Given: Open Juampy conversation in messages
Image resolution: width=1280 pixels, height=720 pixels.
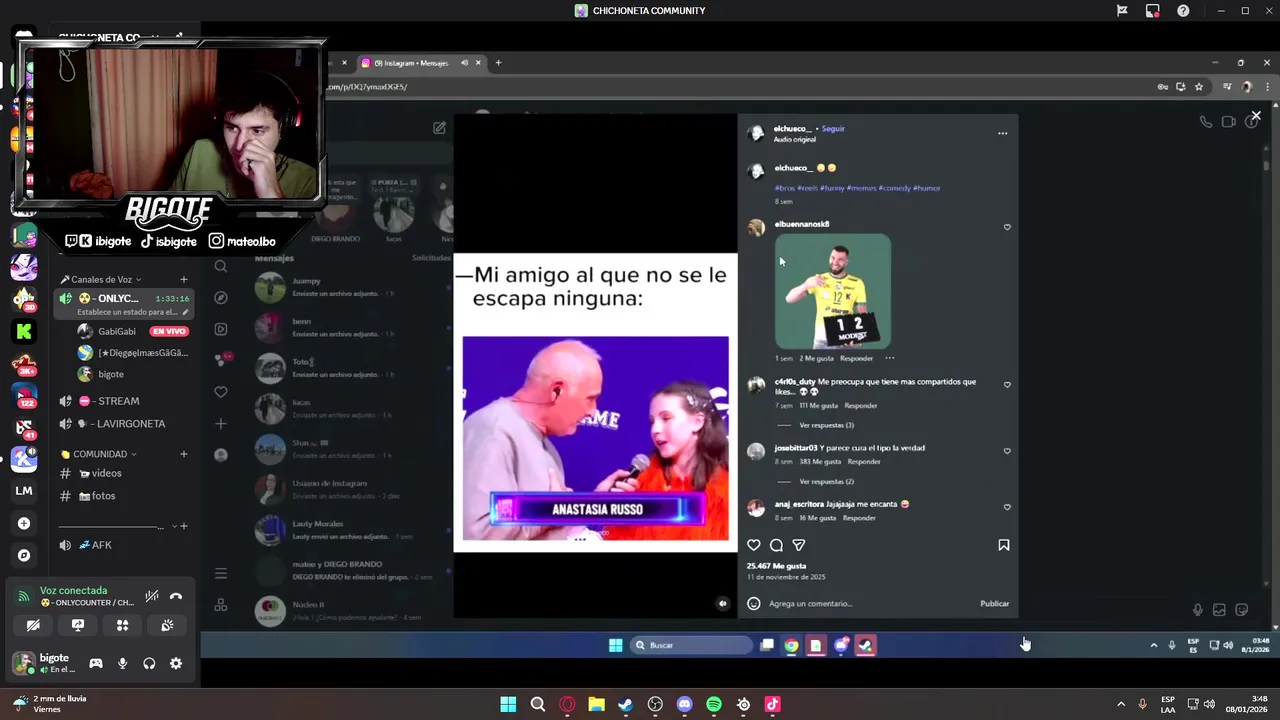Looking at the screenshot, I should click(x=350, y=287).
